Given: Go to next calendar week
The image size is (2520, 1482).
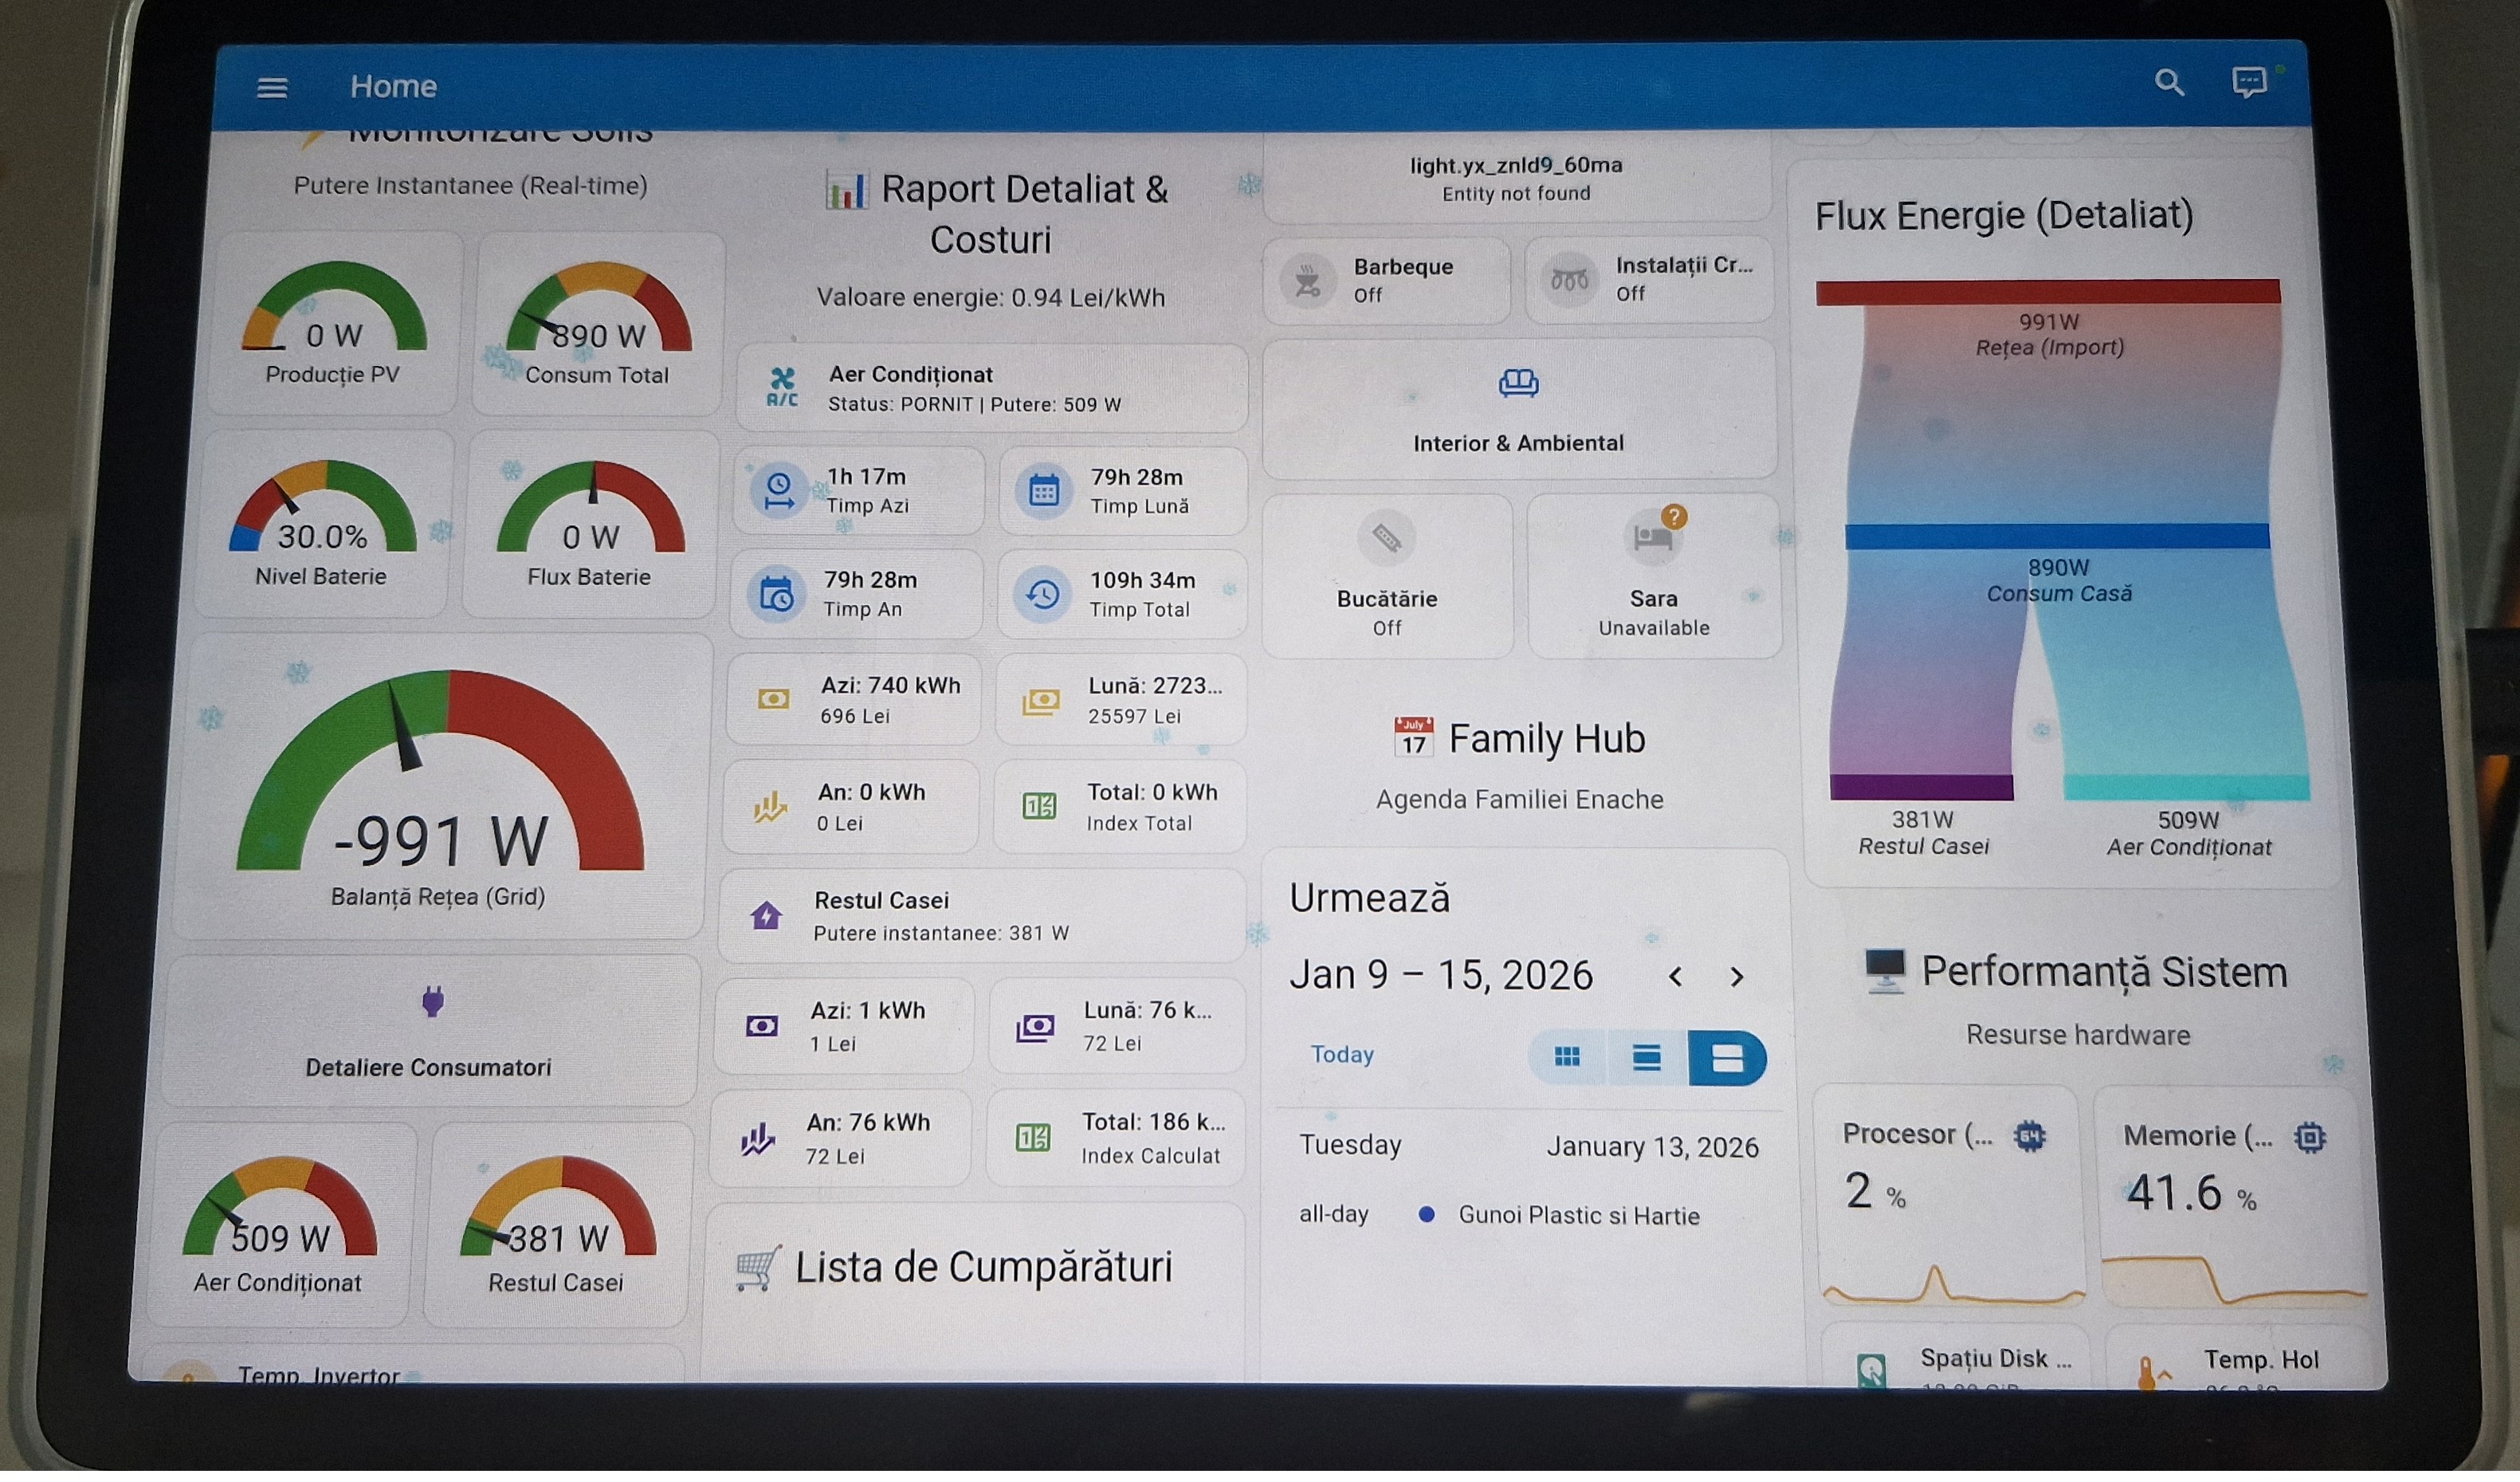Looking at the screenshot, I should click(x=1737, y=978).
